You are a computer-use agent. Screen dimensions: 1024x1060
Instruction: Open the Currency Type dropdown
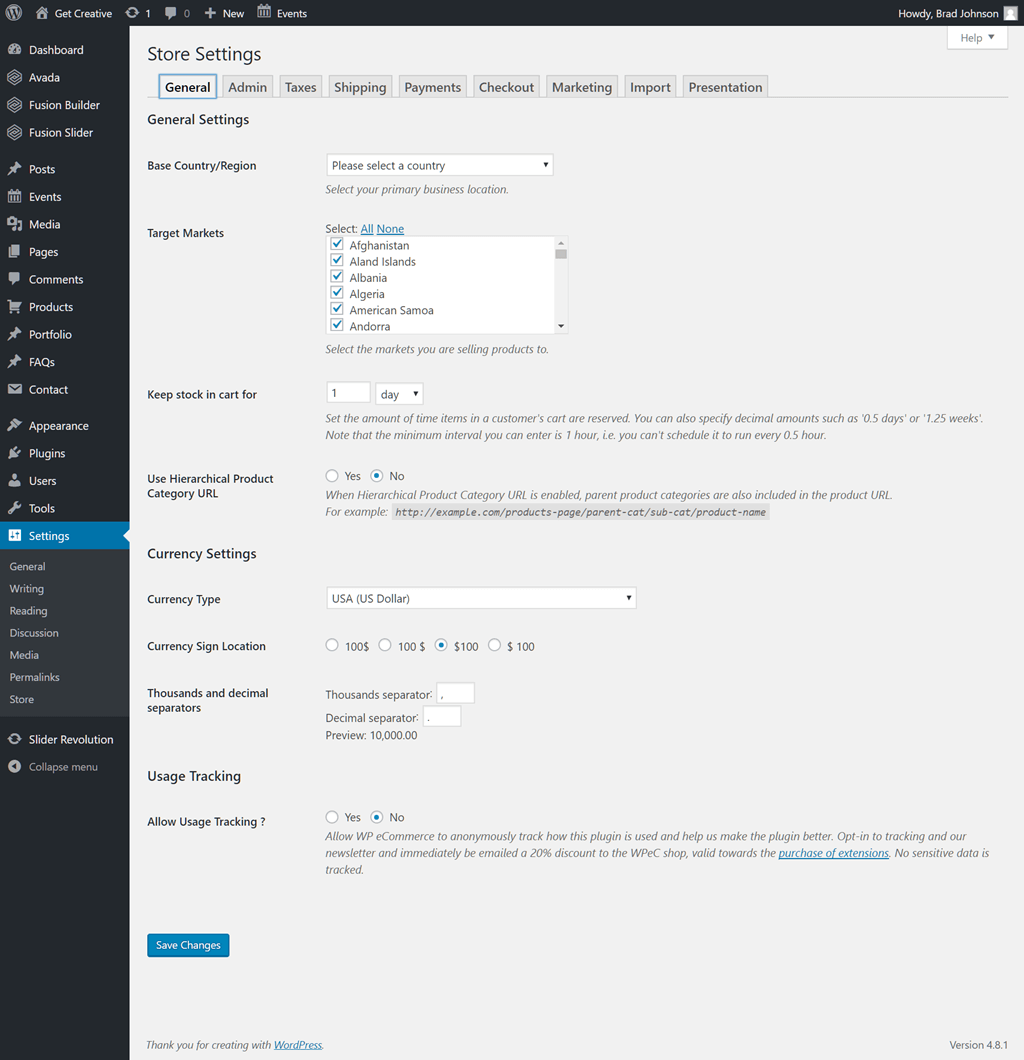481,598
